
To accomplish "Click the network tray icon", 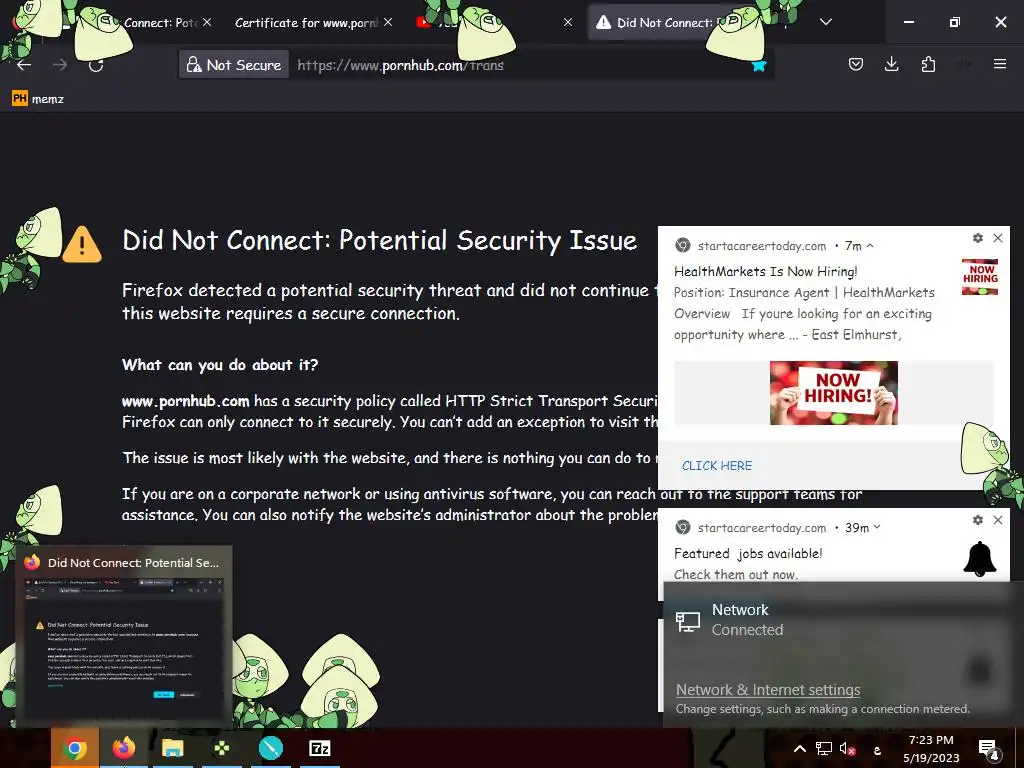I will tap(824, 748).
